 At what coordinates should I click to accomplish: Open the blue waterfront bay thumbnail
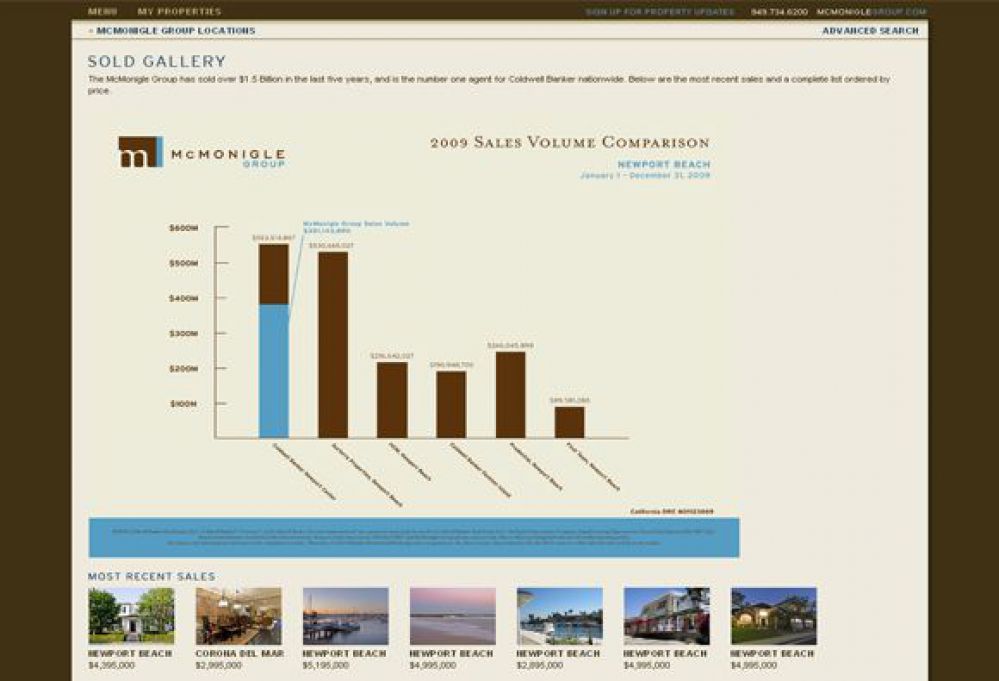point(559,616)
